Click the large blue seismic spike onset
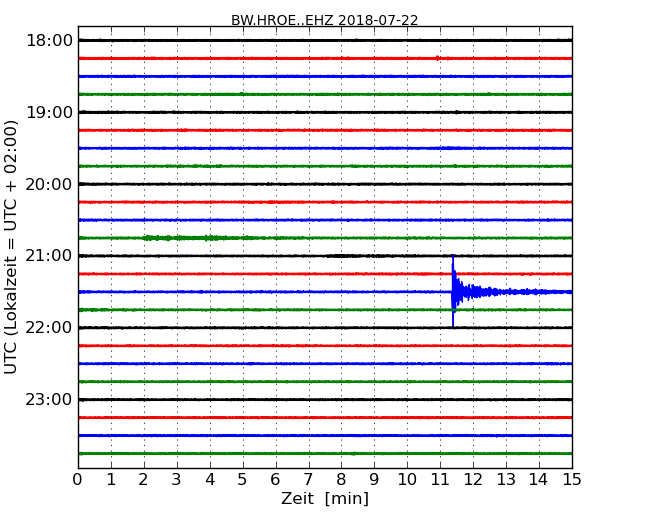This screenshot has width=650, height=520. point(453,291)
